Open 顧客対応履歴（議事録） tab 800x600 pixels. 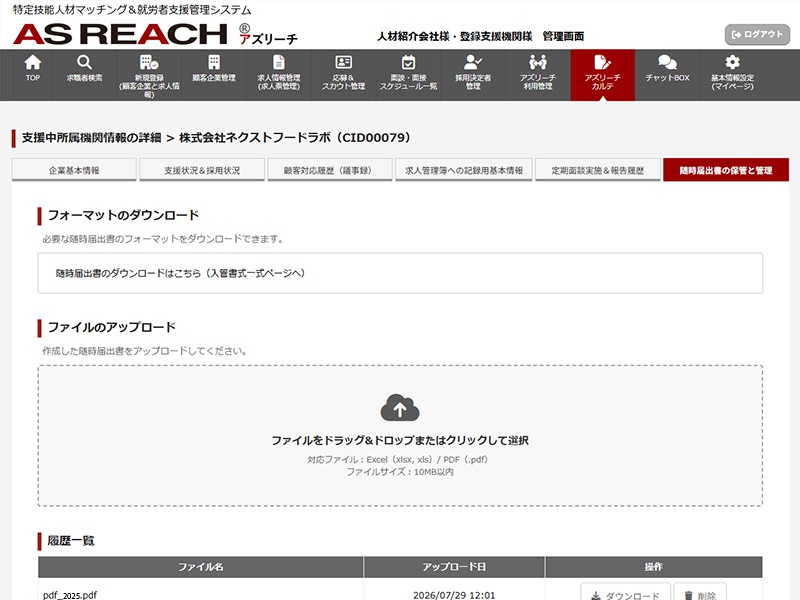tap(330, 170)
